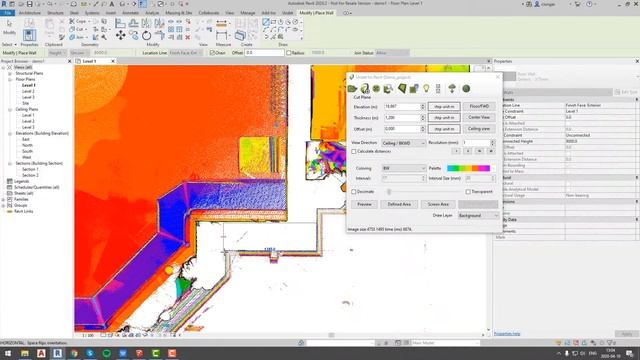This screenshot has width=640, height=360.
Task: Open the Coloring dropdown
Action: [403, 168]
